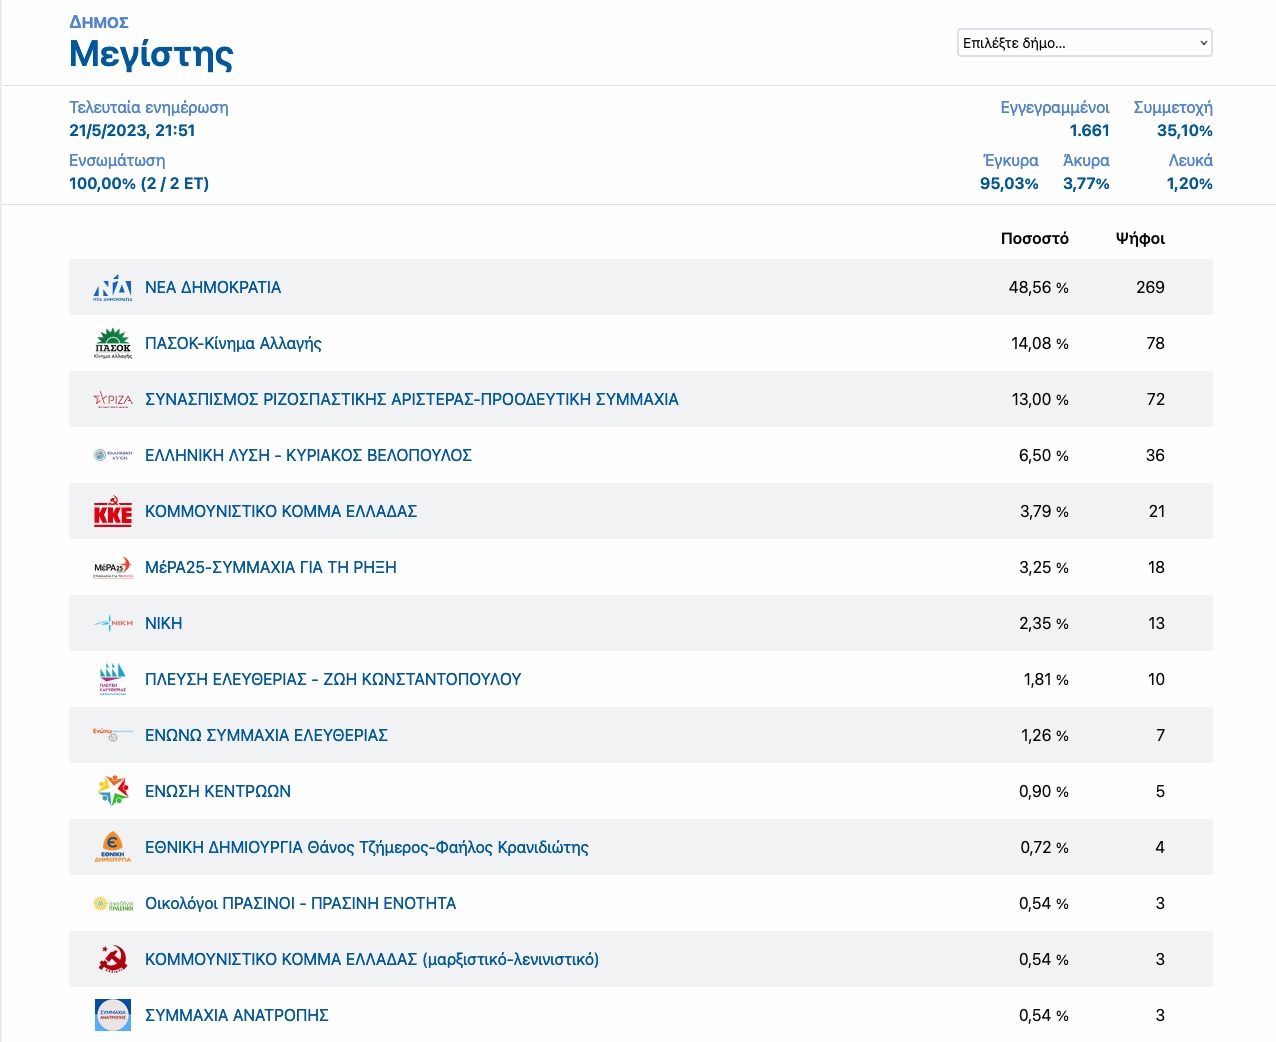Click the '269' votes cell
The image size is (1276, 1042).
(x=1150, y=287)
